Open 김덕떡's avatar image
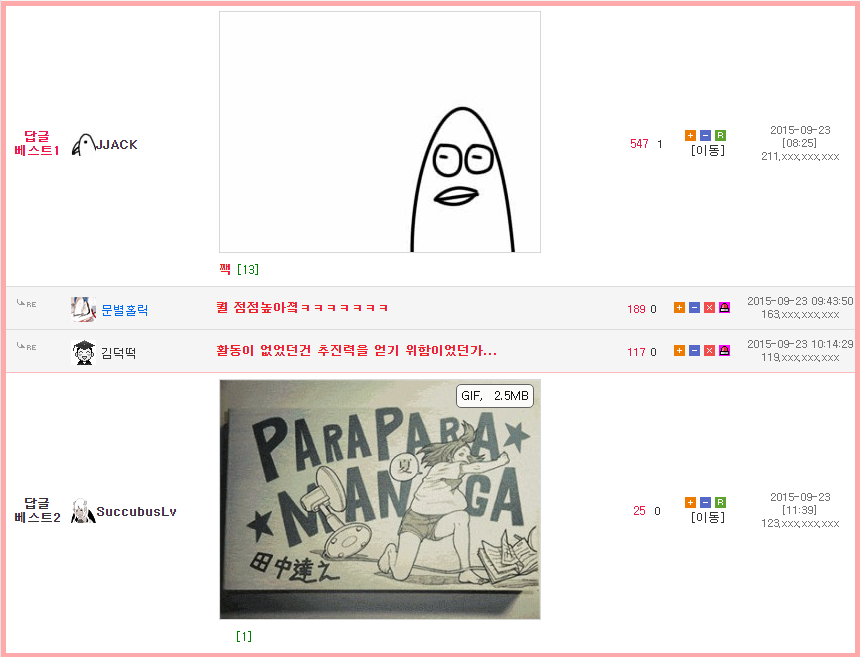 point(83,352)
